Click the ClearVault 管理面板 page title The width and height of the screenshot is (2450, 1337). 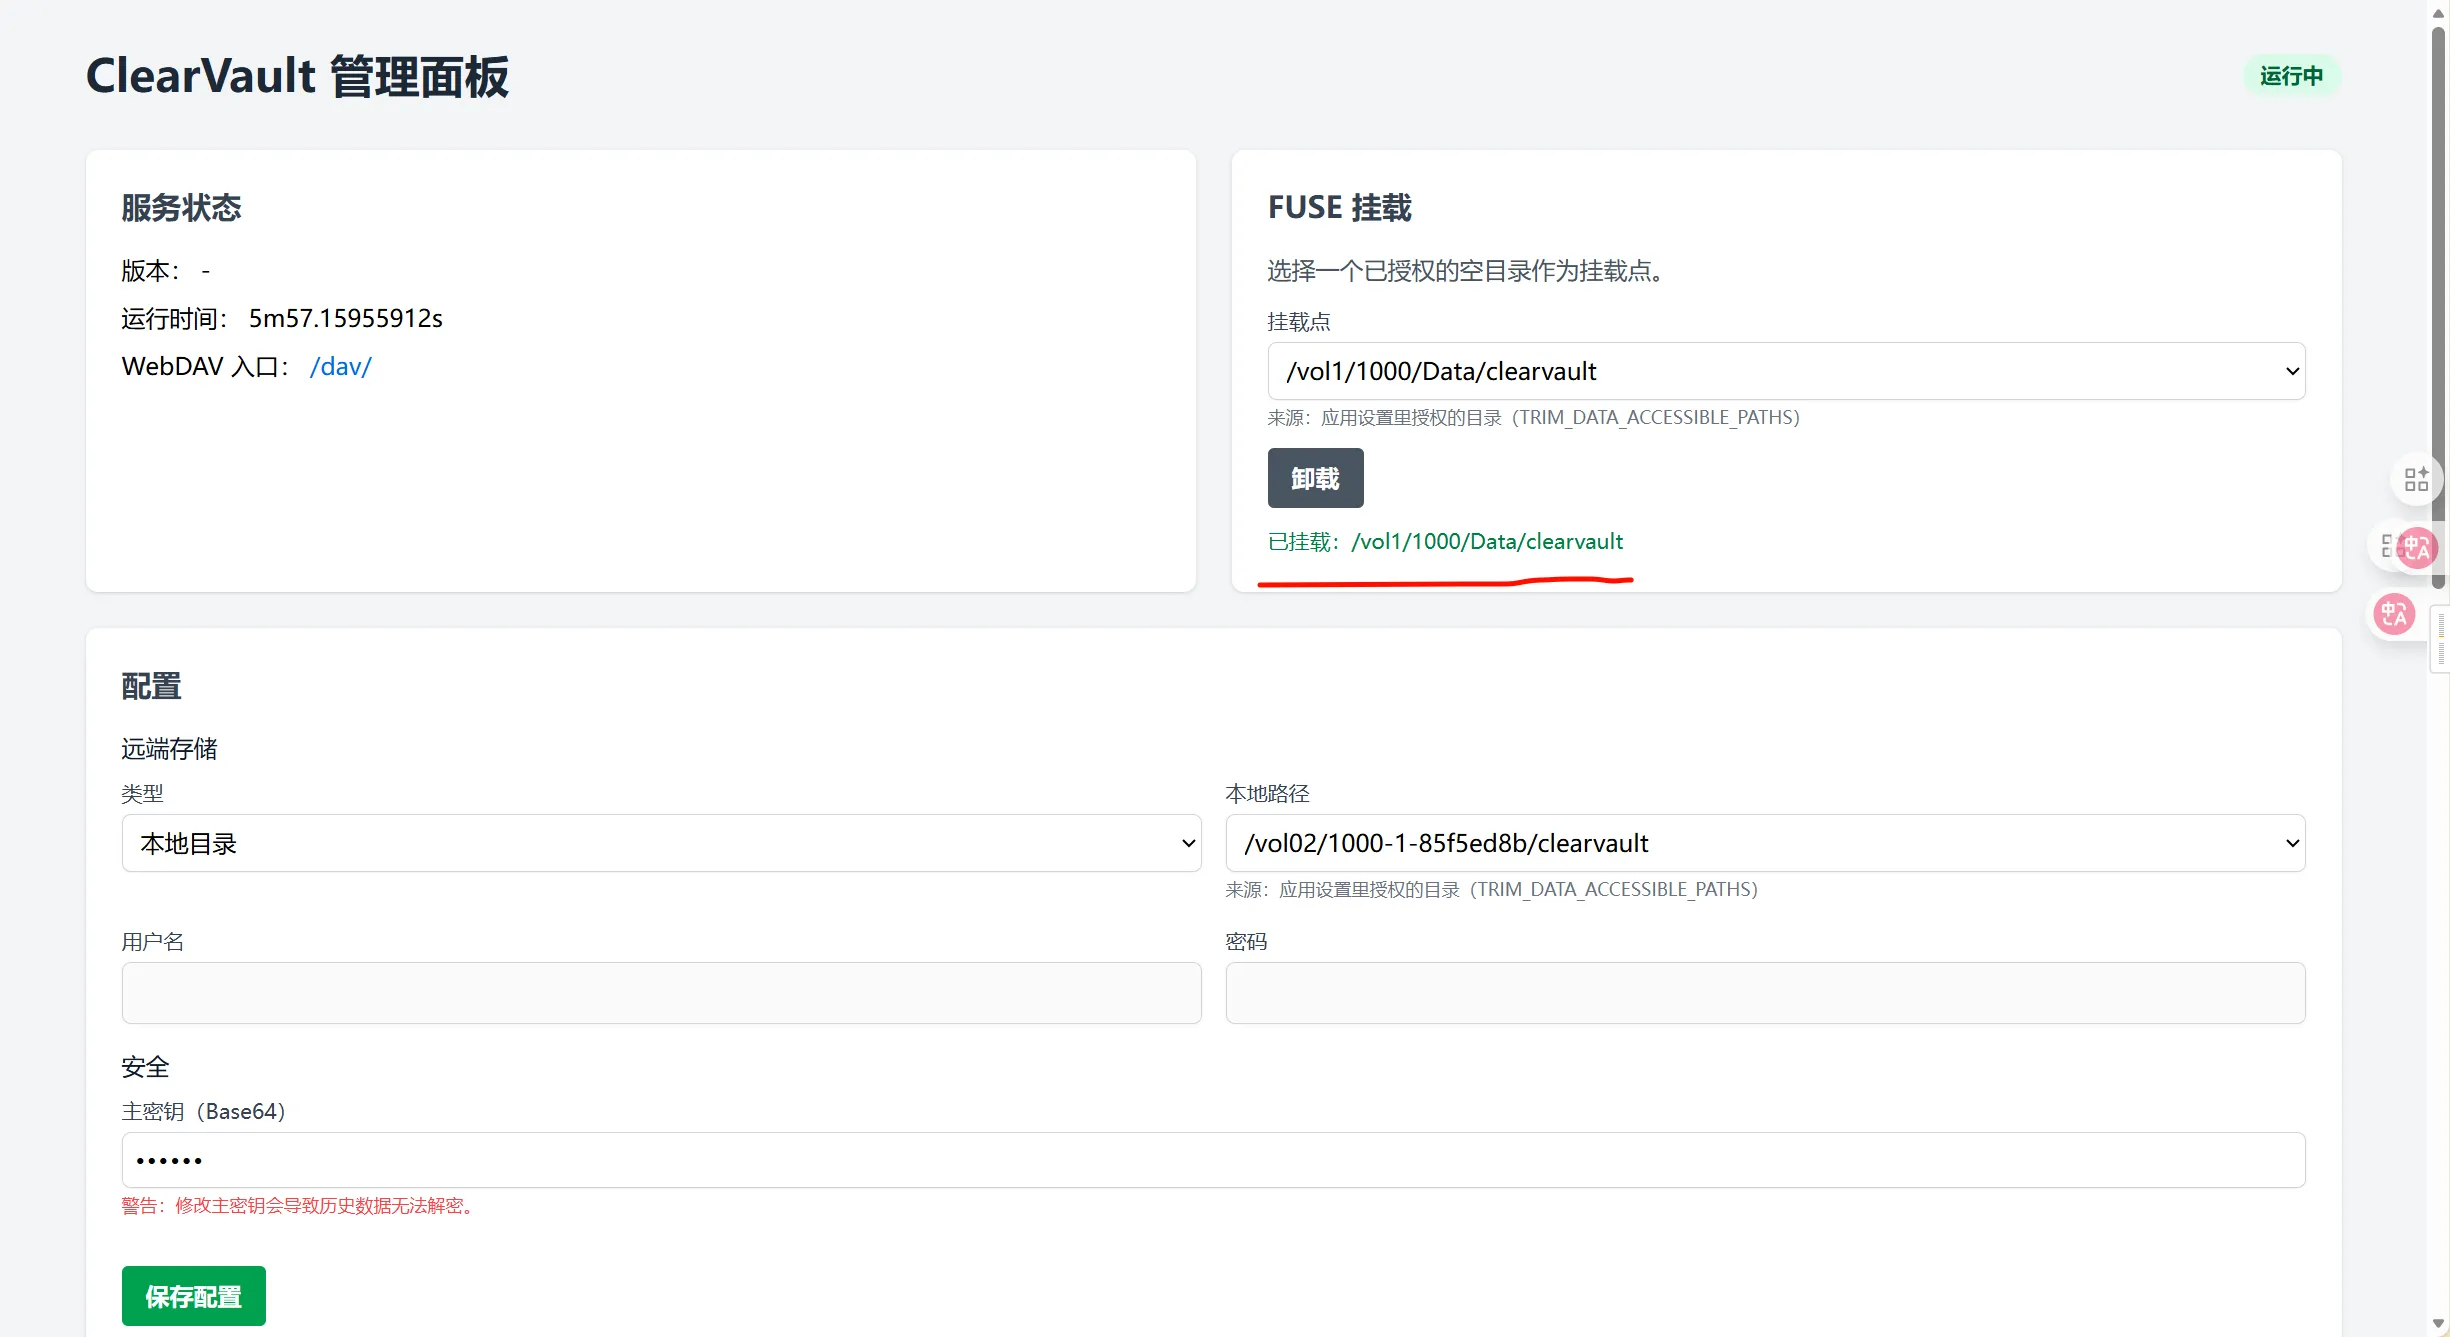pyautogui.click(x=297, y=77)
